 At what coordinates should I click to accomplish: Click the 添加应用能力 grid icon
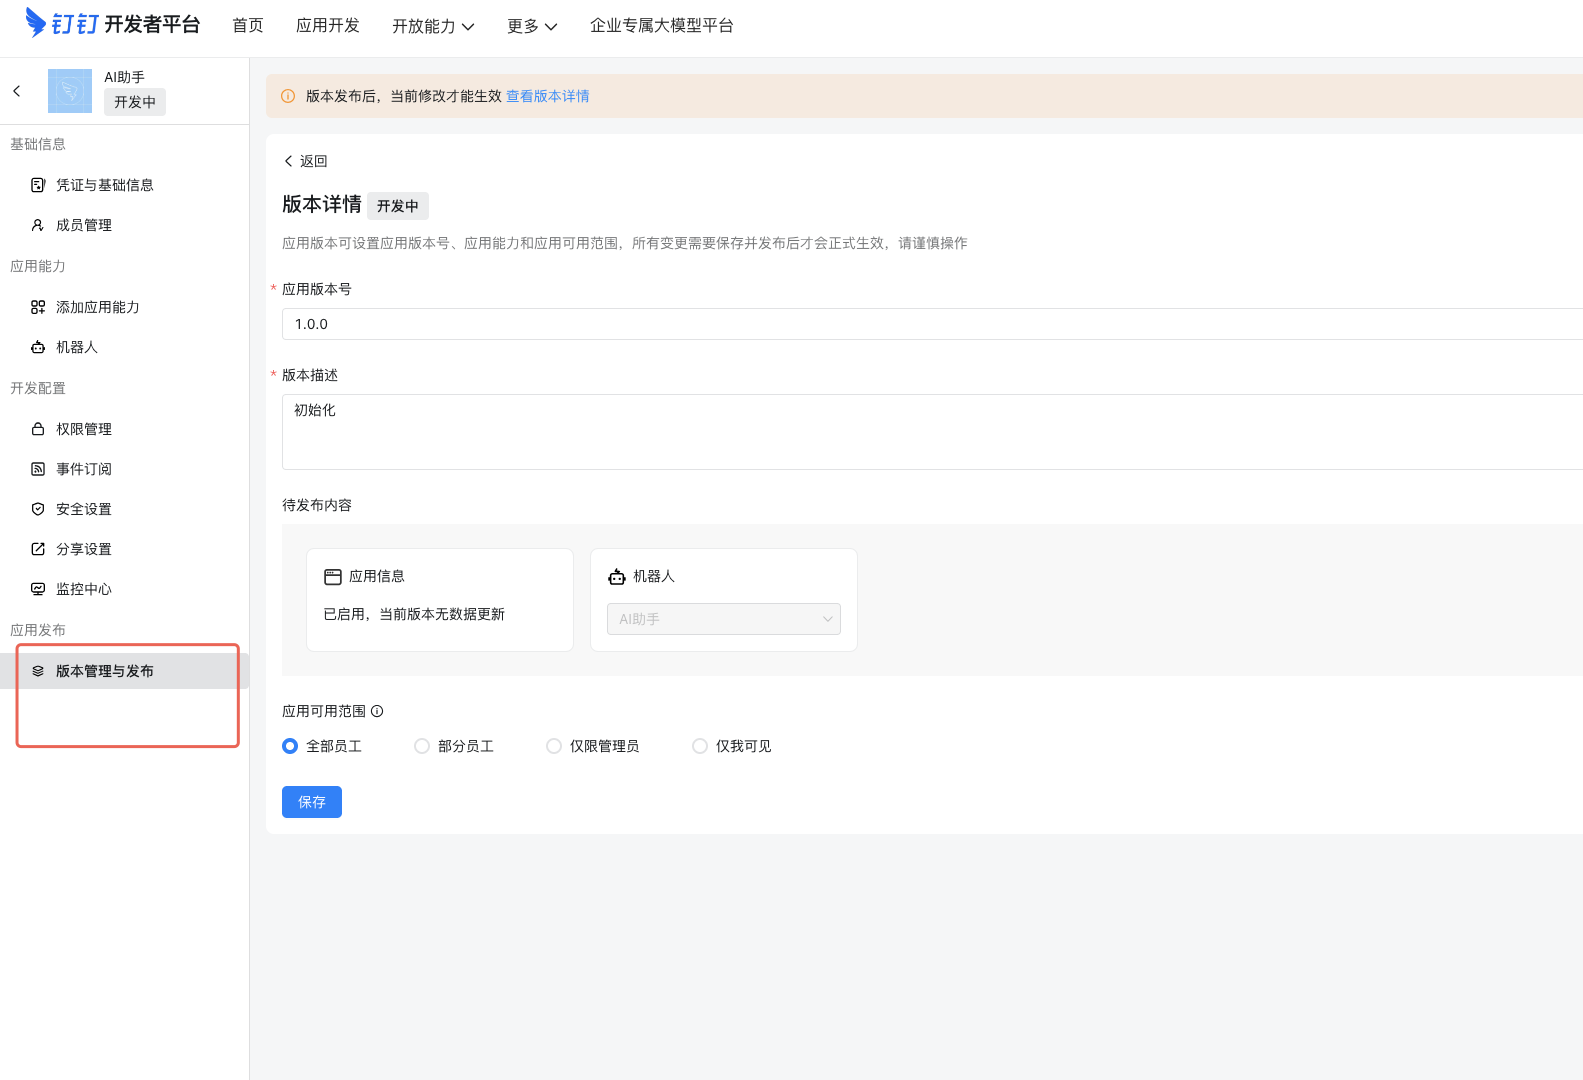click(38, 307)
